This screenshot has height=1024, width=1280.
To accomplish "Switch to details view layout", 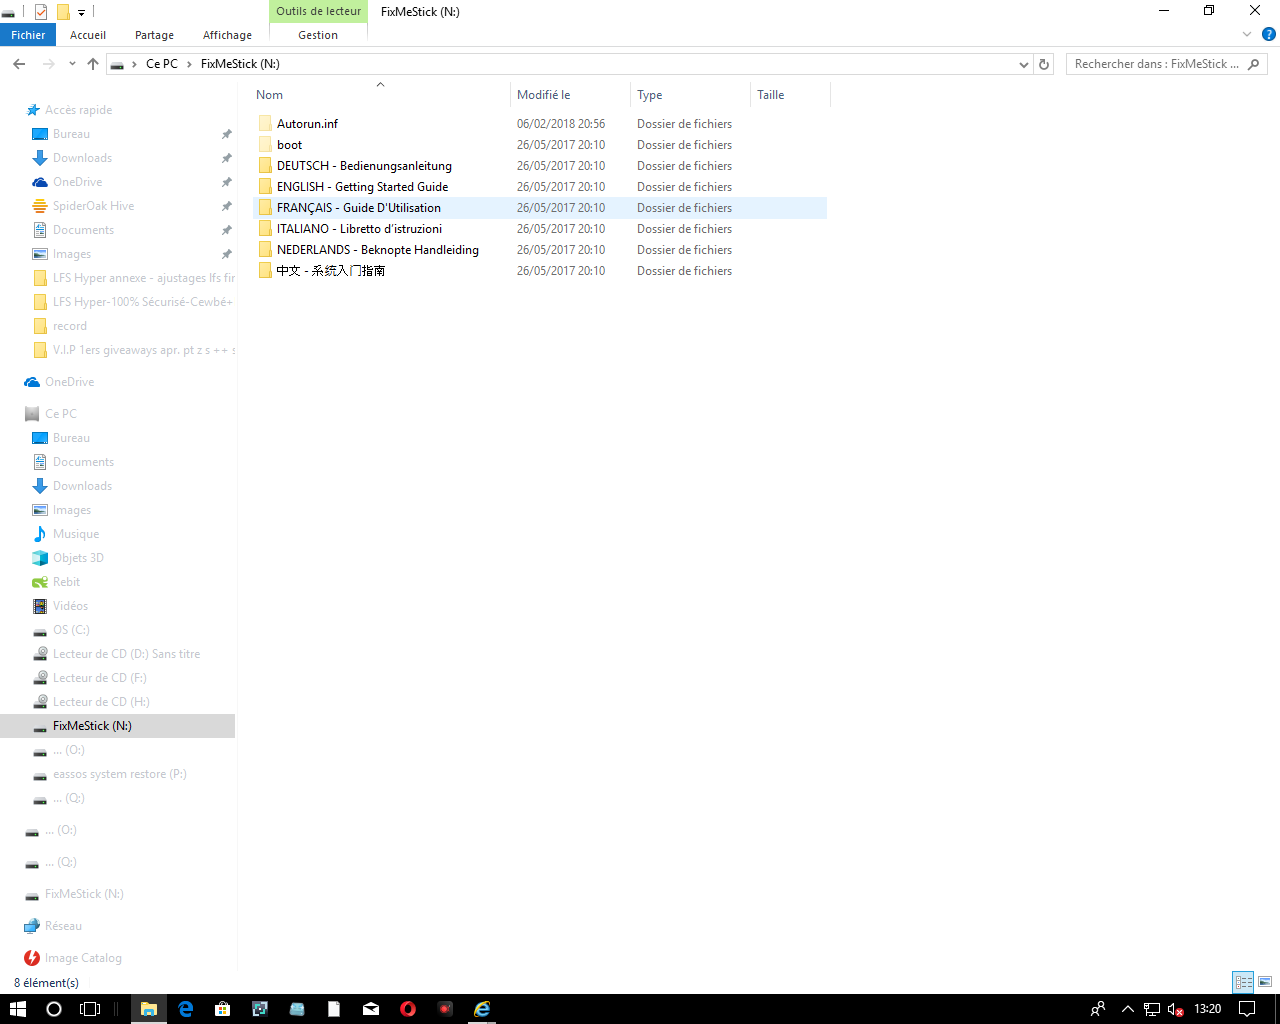I will point(1243,982).
